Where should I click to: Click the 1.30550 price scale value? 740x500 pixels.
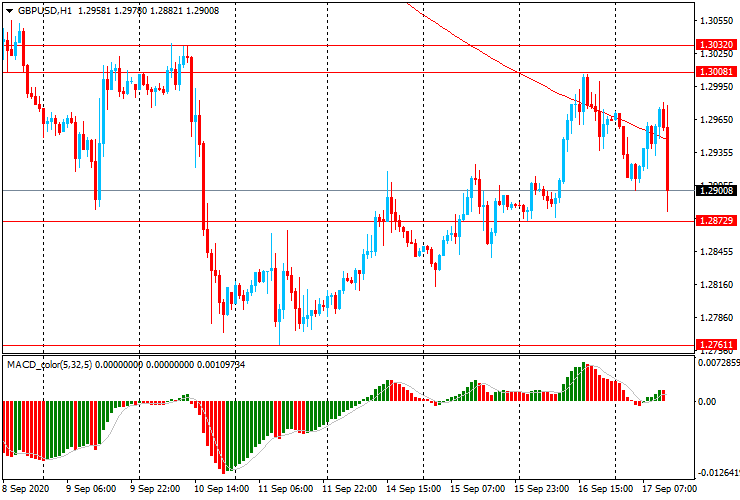(x=717, y=21)
